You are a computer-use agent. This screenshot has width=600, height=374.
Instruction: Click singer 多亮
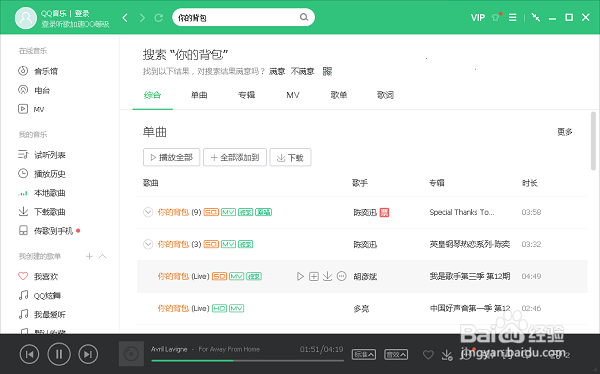click(x=361, y=309)
